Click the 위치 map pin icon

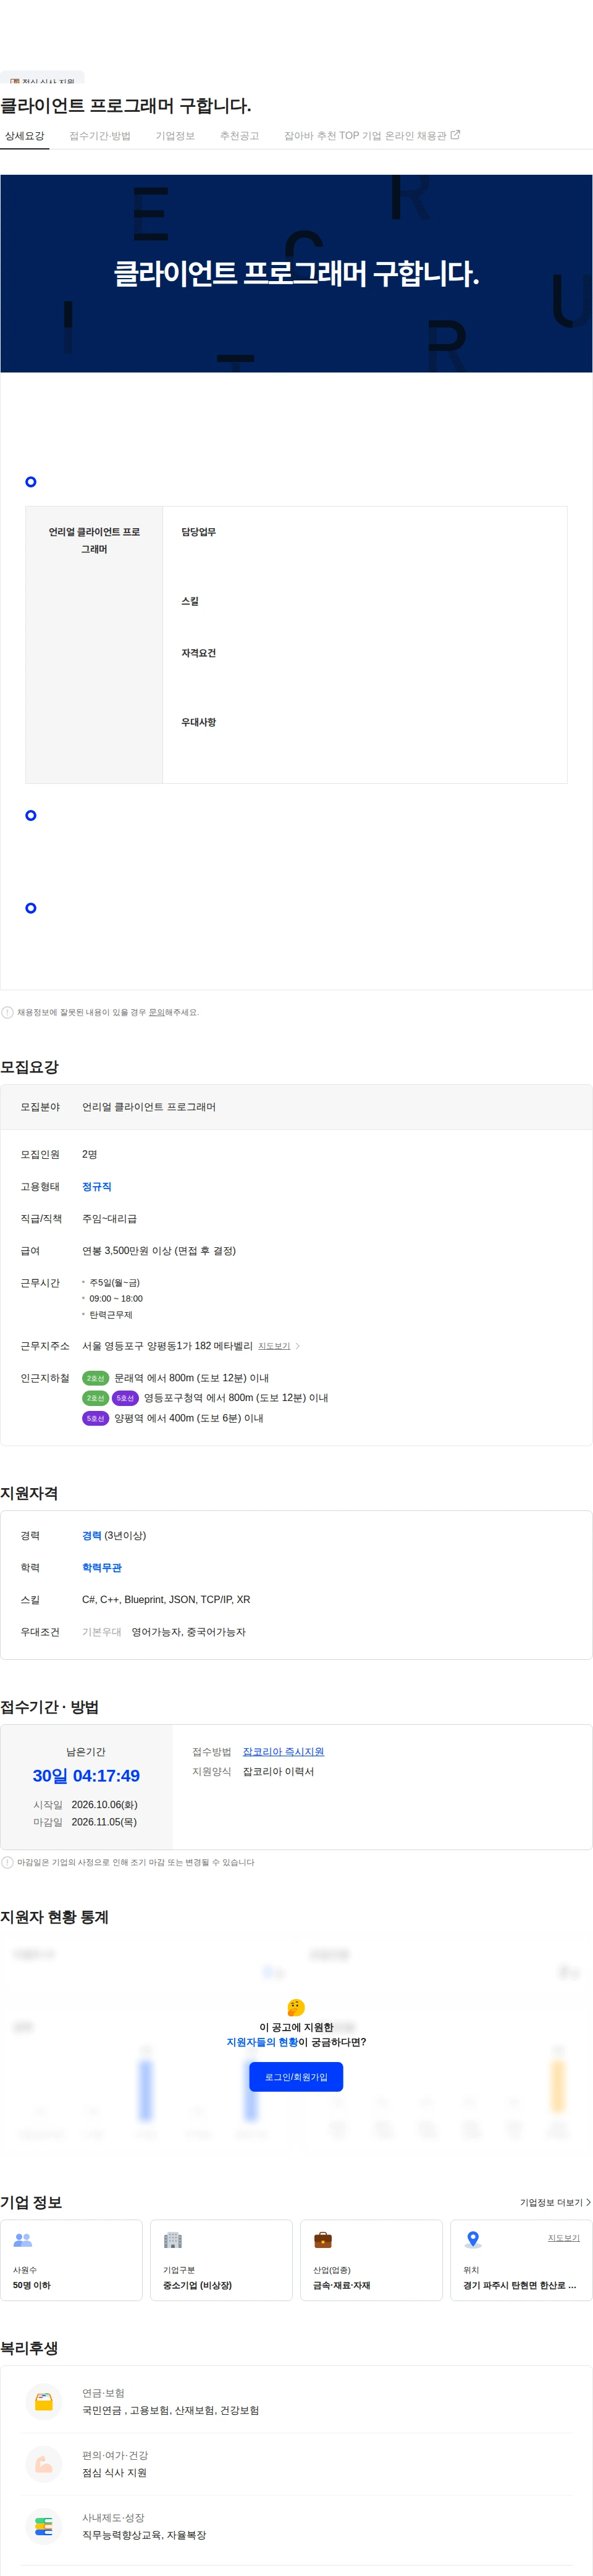tap(473, 2240)
